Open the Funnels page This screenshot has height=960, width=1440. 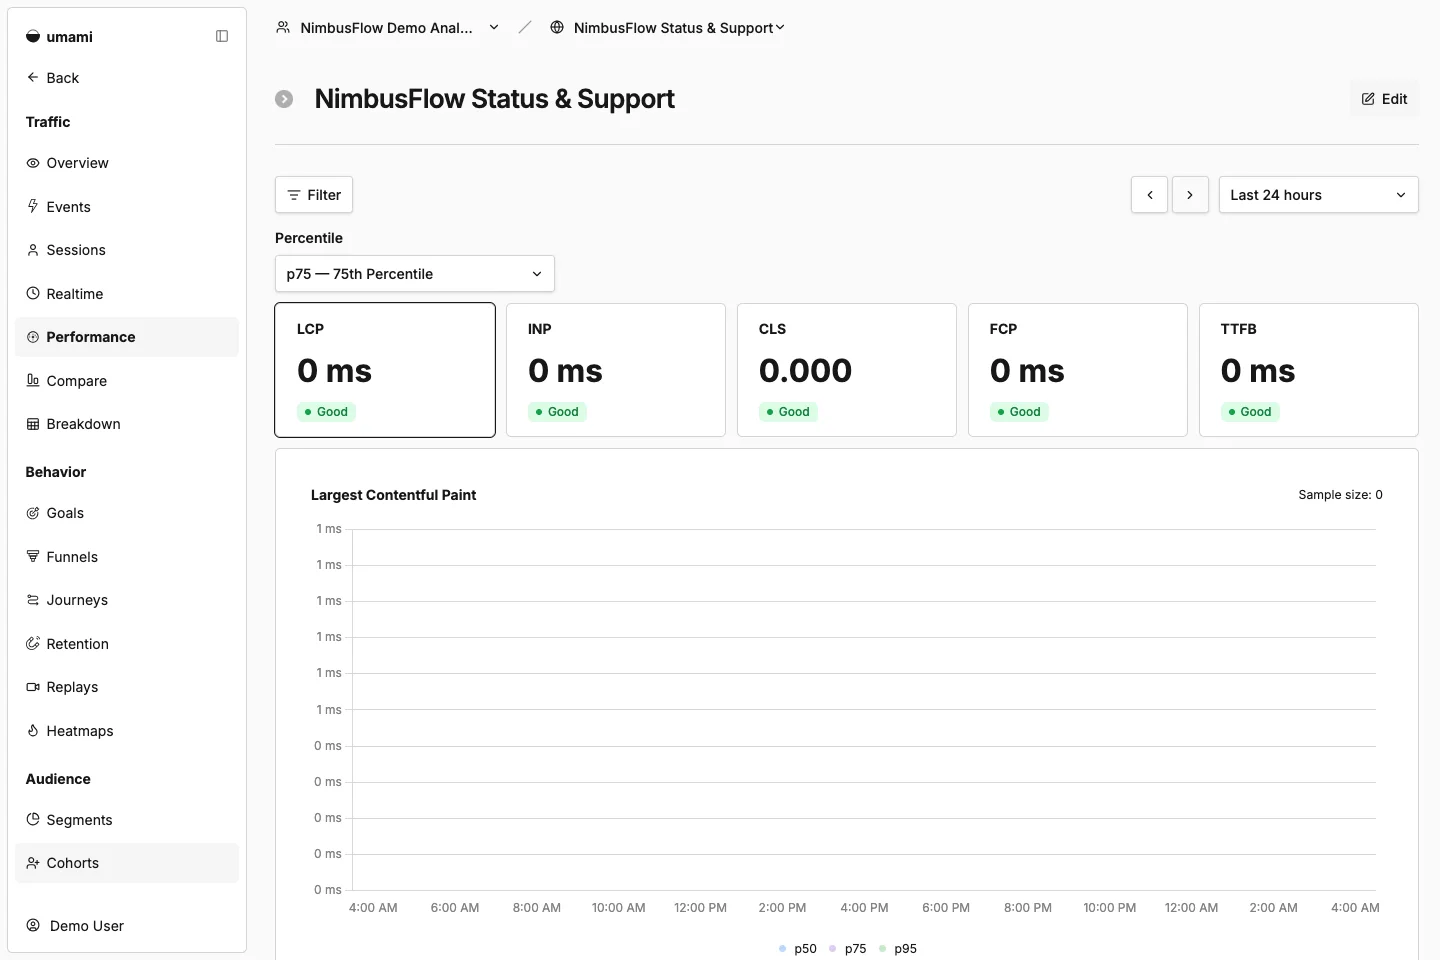click(127, 556)
